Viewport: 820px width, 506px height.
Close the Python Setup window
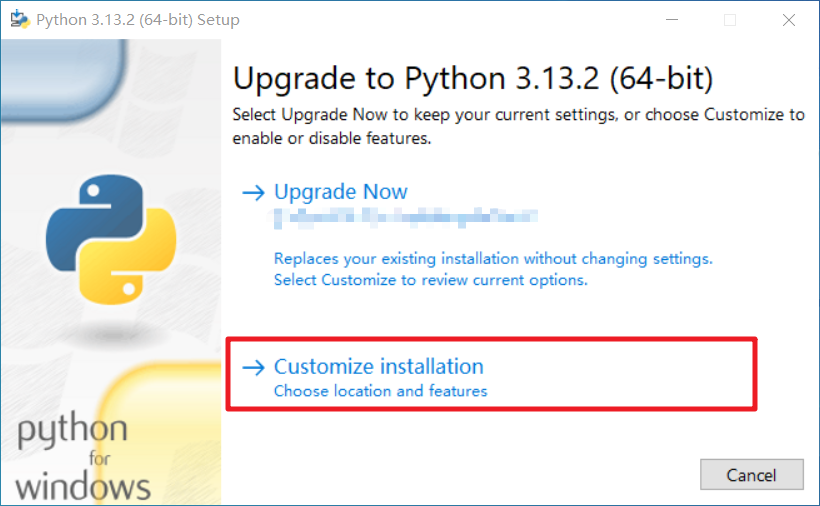tap(789, 20)
